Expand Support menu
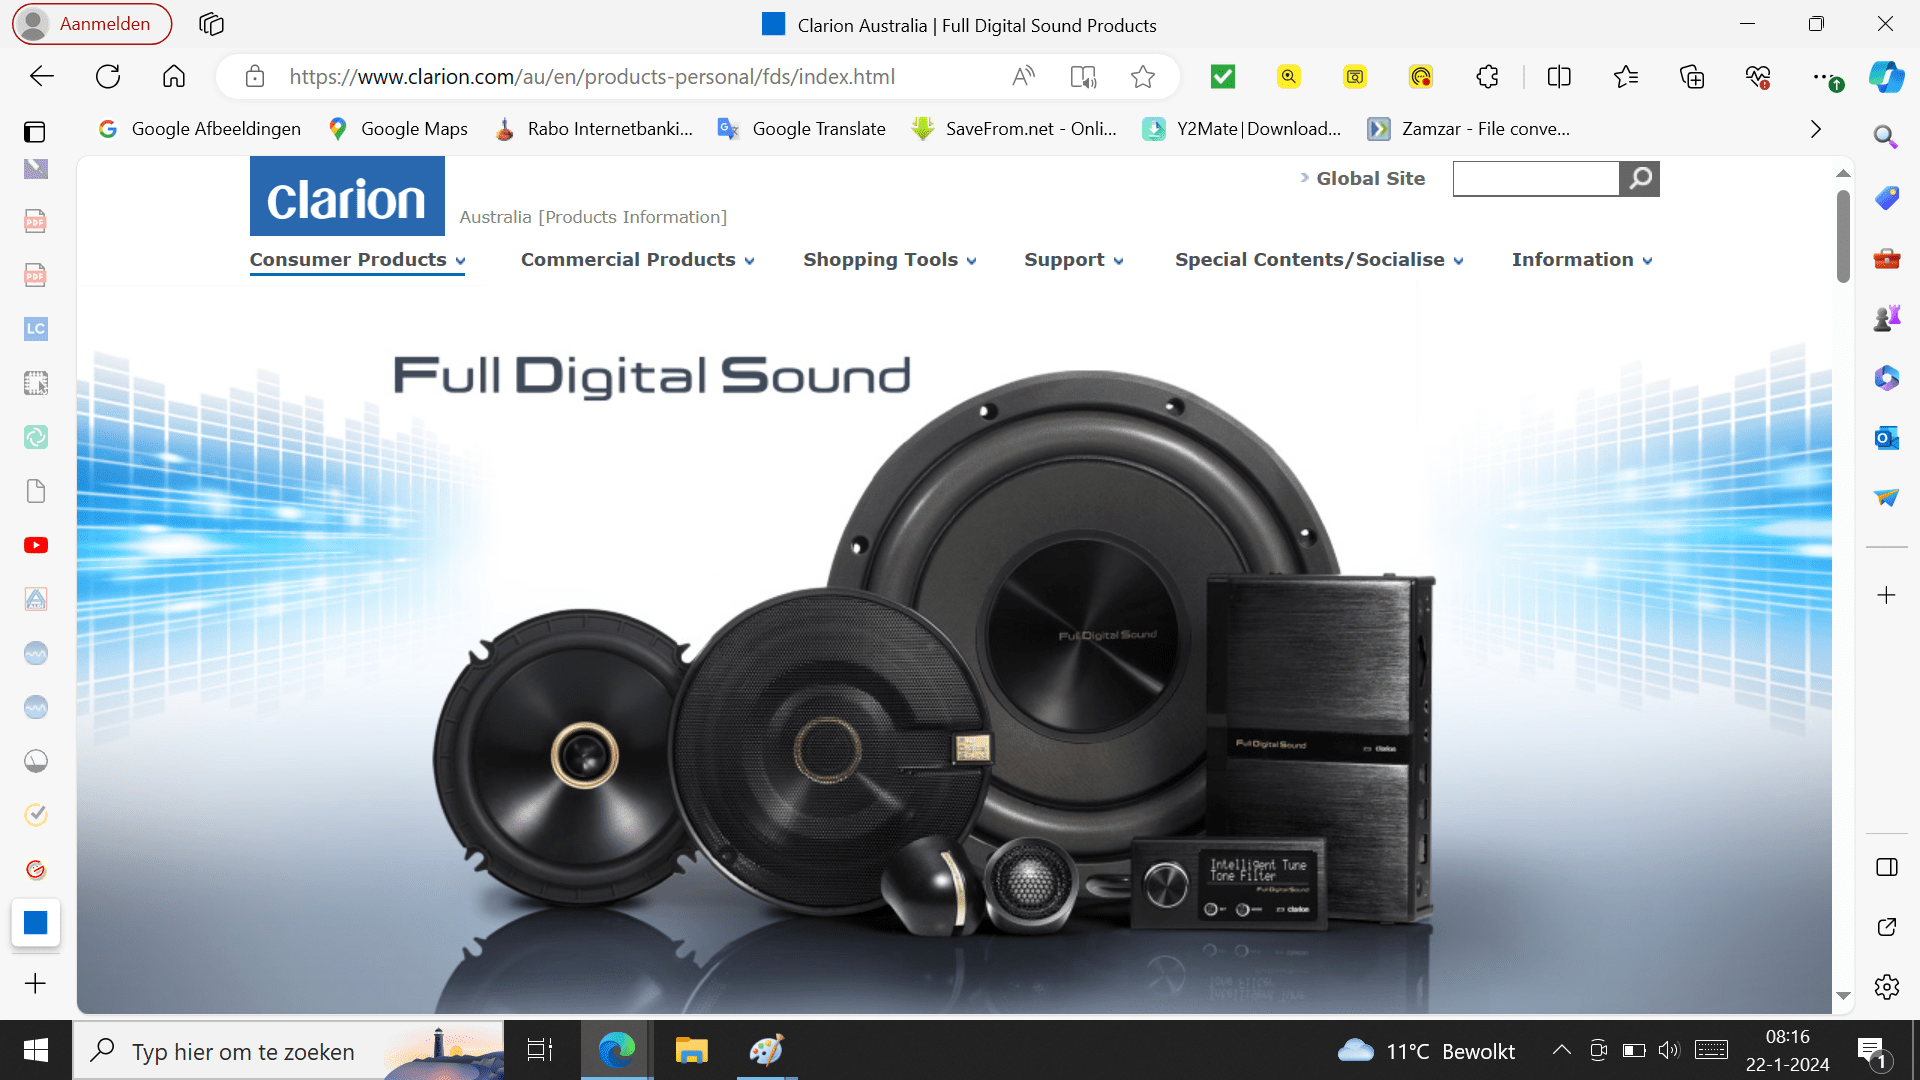The height and width of the screenshot is (1080, 1920). 1073,260
